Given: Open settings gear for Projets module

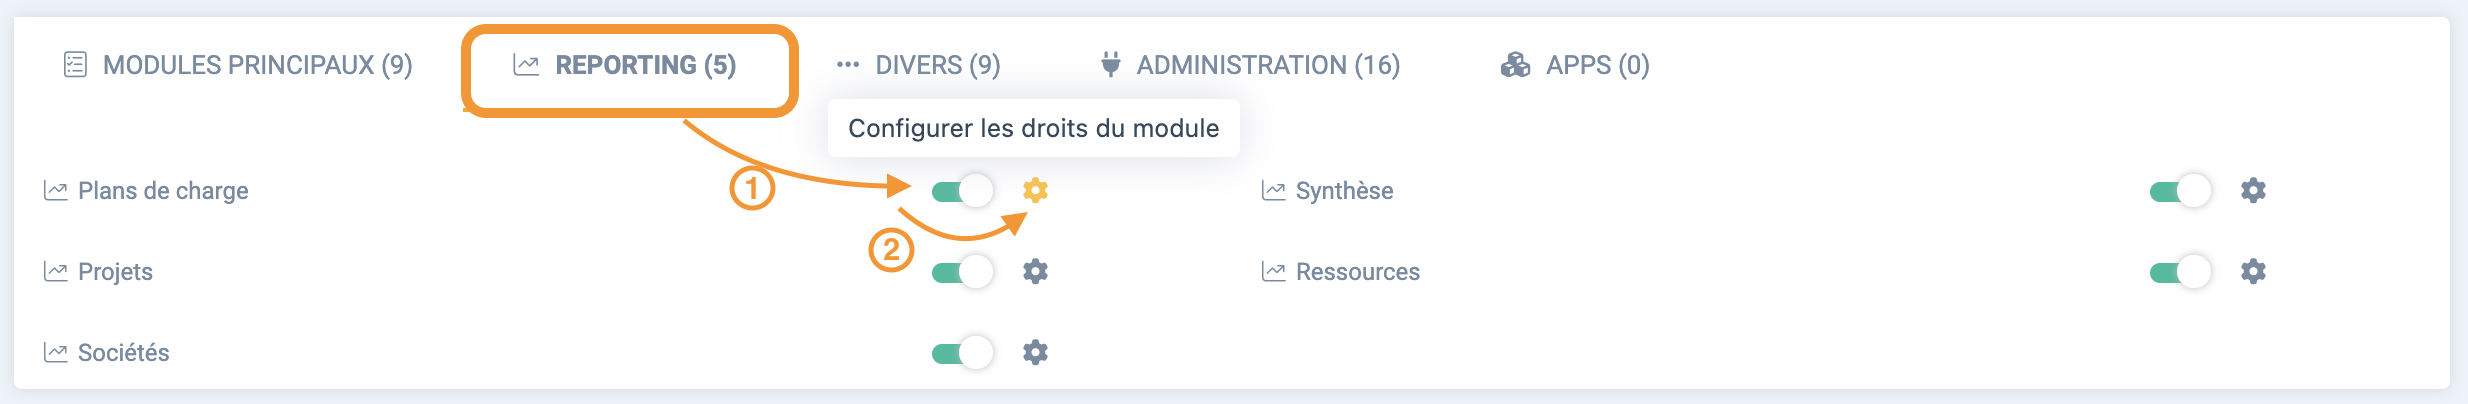Looking at the screenshot, I should (1035, 271).
